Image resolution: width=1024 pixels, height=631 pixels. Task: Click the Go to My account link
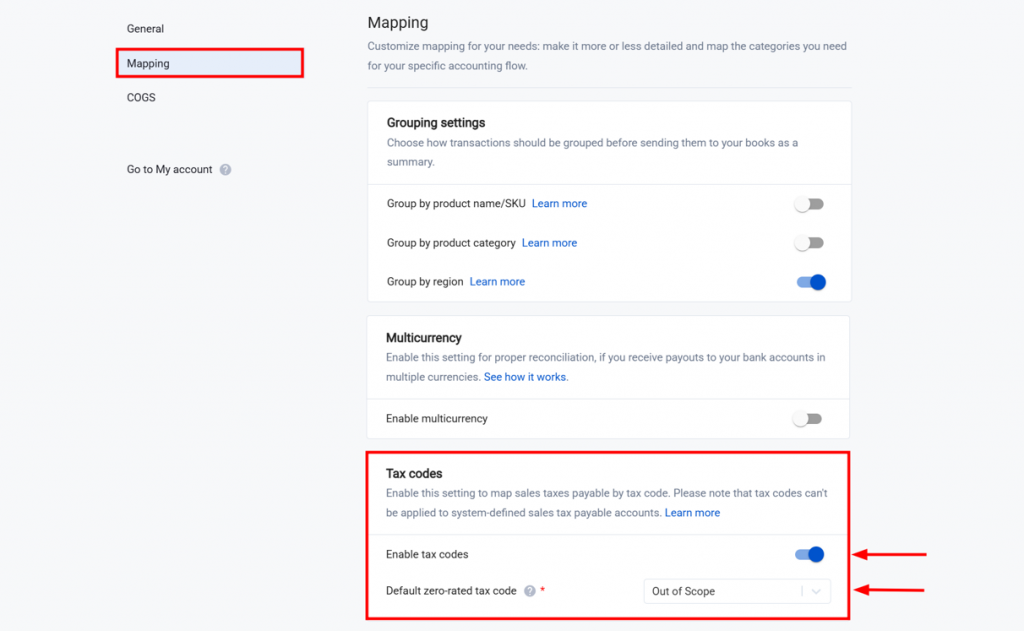169,170
